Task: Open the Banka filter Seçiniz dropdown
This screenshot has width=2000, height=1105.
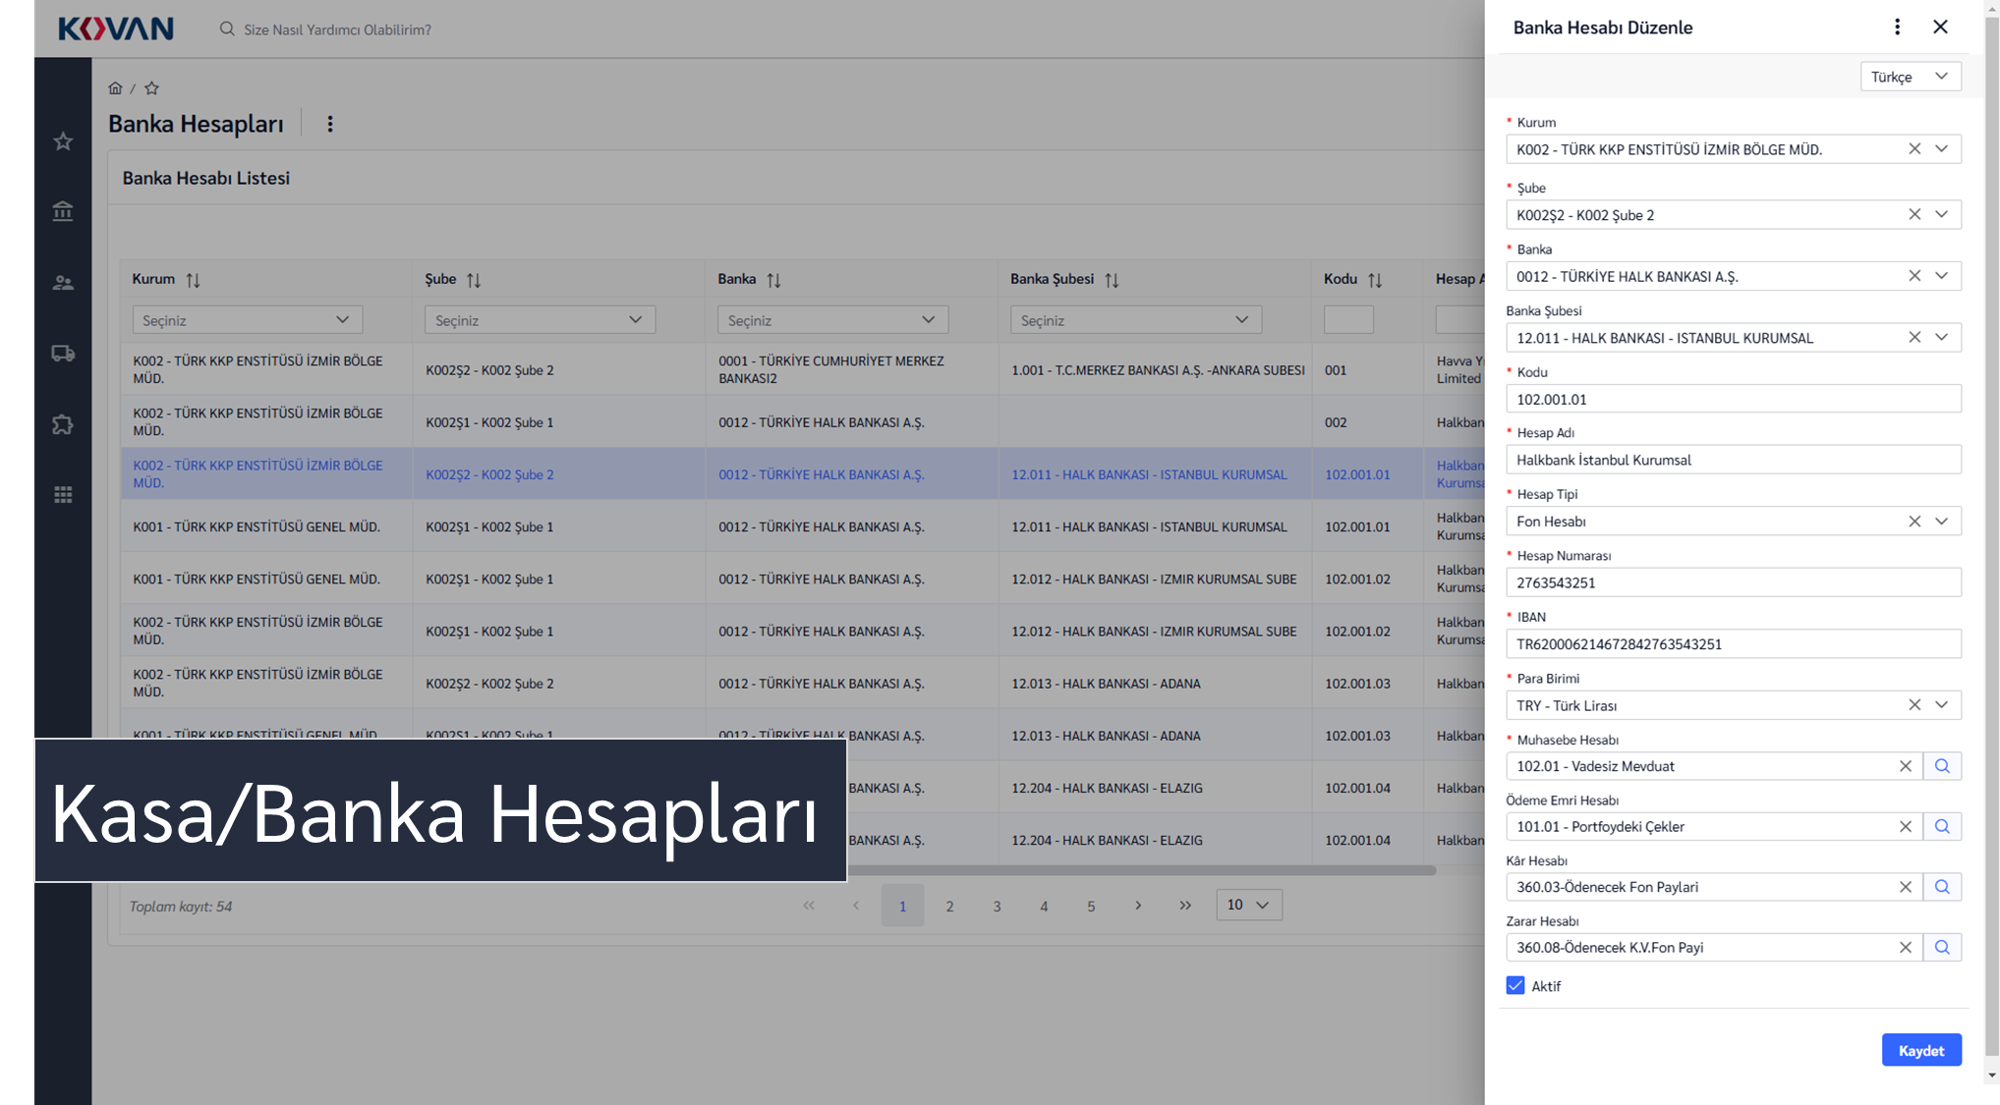Action: [x=831, y=320]
